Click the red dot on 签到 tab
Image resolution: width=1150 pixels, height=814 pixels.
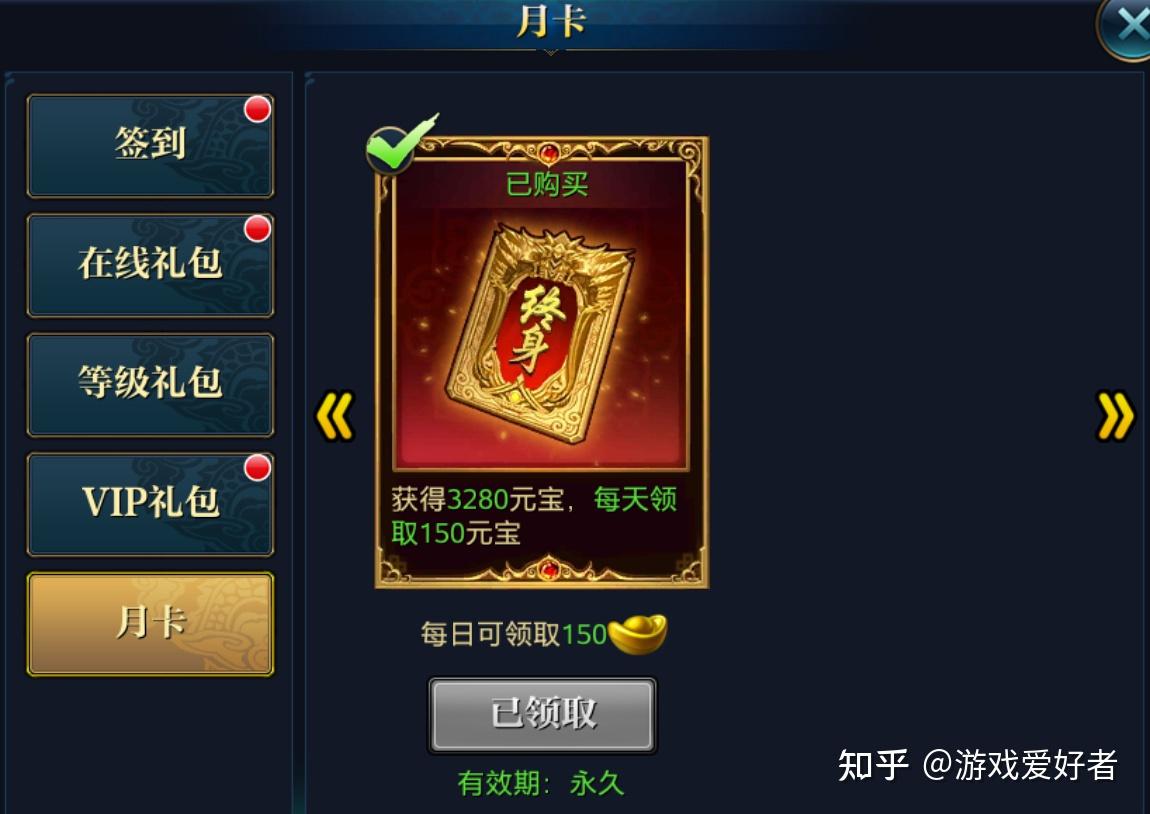tap(257, 109)
